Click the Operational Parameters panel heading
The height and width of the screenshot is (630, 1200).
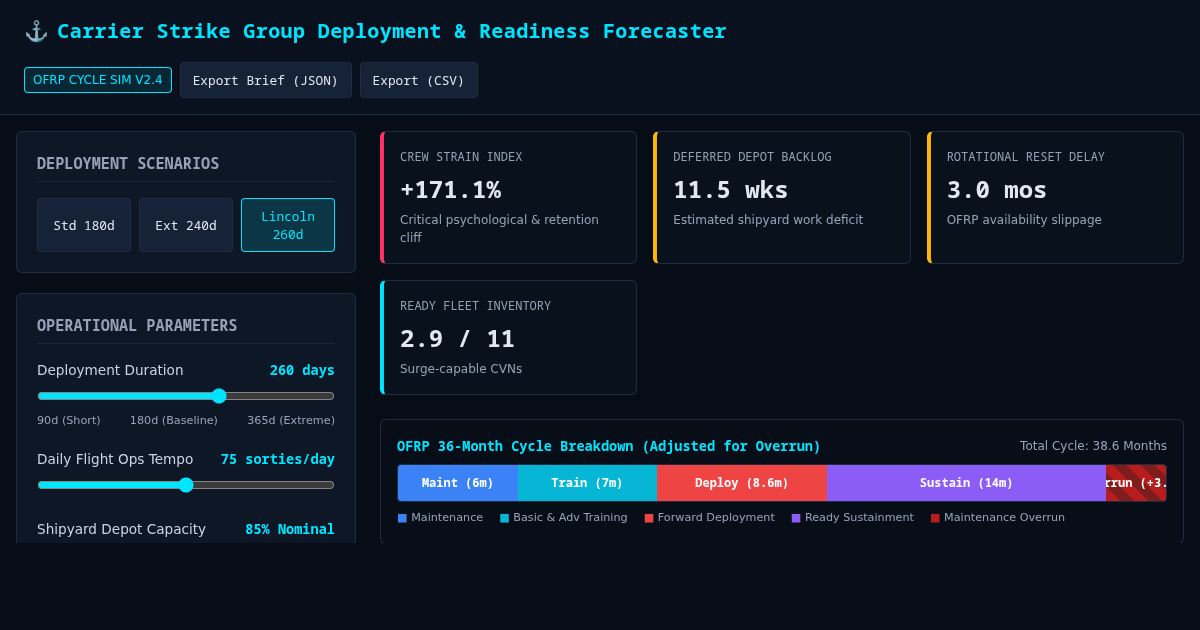click(137, 326)
